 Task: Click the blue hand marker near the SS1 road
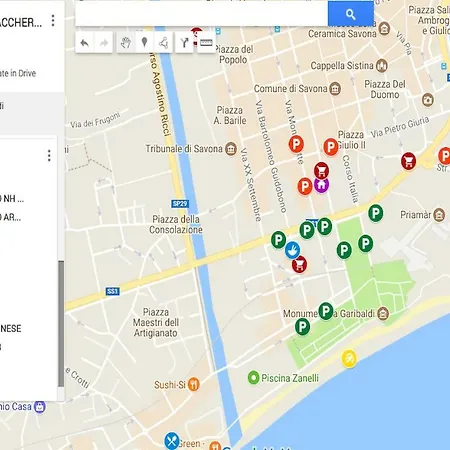[292, 250]
